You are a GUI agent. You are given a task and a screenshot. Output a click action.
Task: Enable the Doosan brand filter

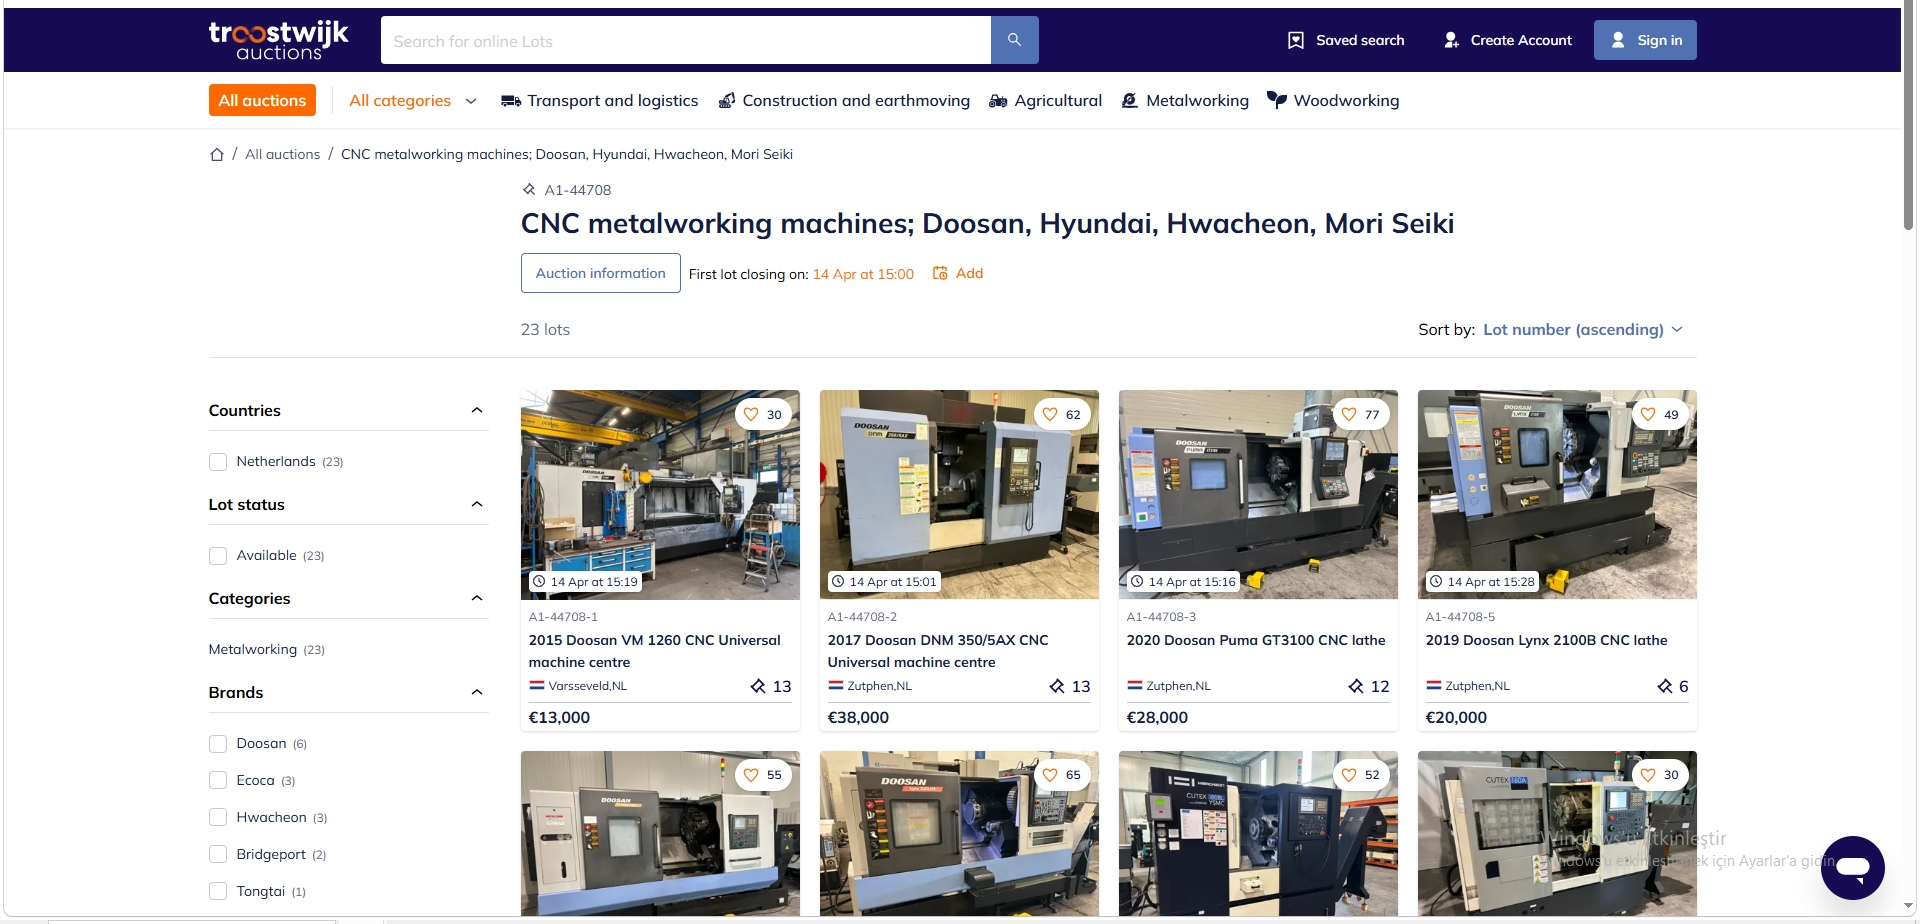point(218,743)
